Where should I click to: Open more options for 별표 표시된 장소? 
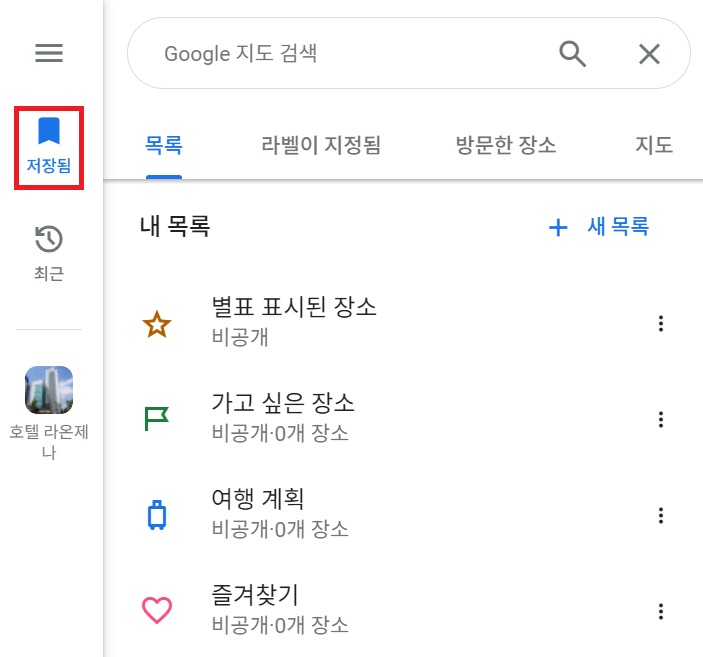(x=660, y=323)
